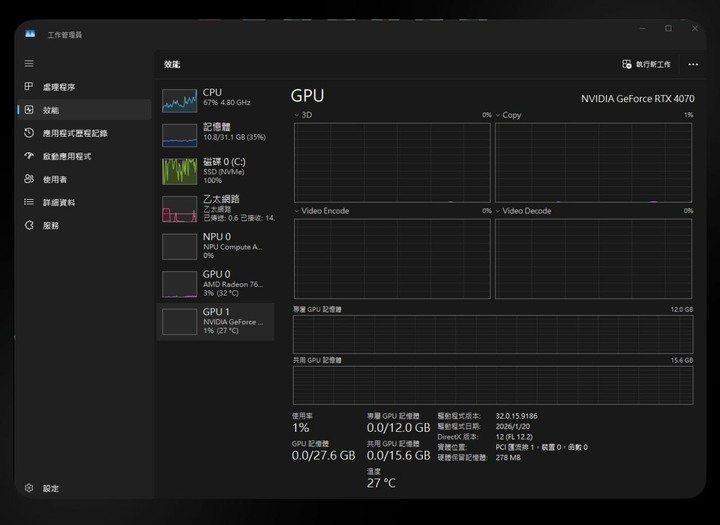Click the Run new task icon
Viewport: 720px width, 525px height.
pos(627,64)
